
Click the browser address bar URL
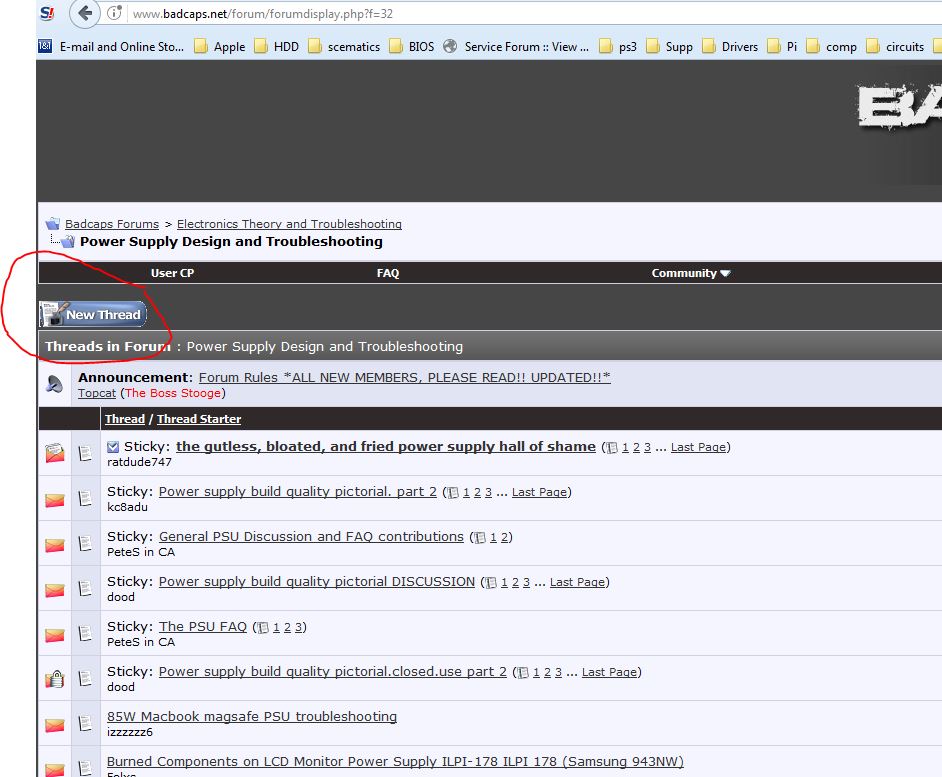click(263, 13)
